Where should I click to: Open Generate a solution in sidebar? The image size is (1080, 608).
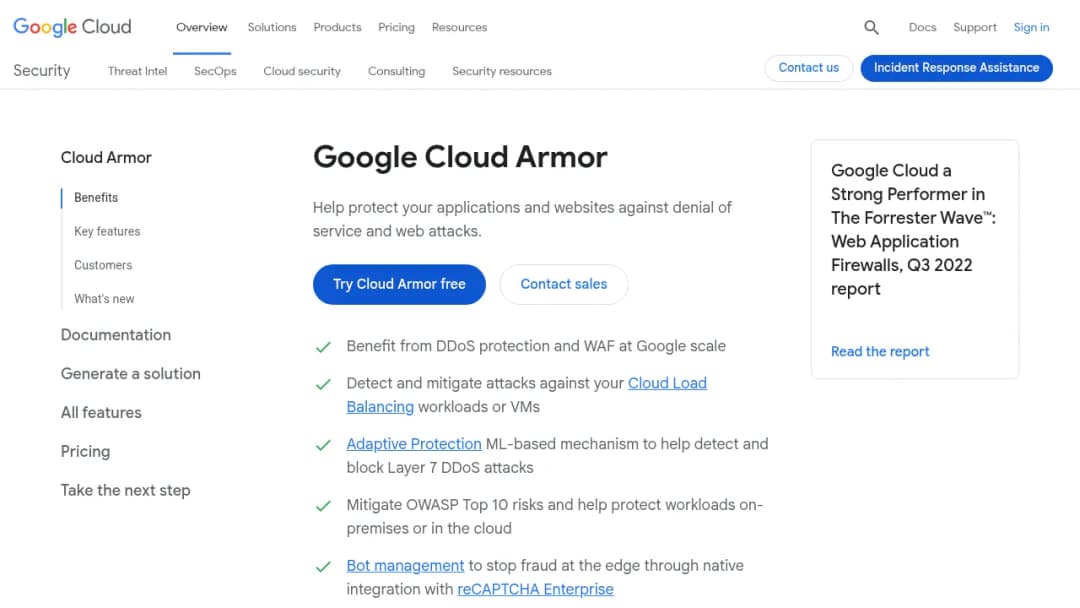coord(131,374)
